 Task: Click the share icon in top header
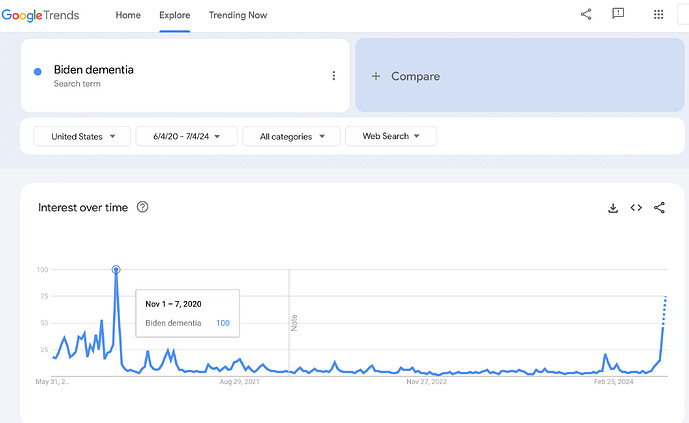pos(586,14)
